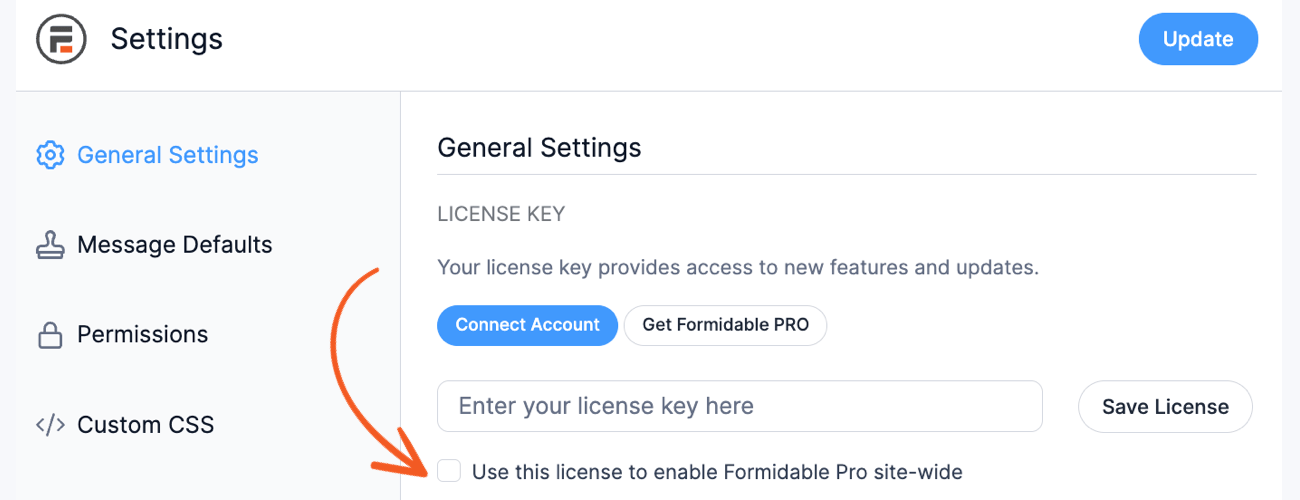The height and width of the screenshot is (500, 1300).
Task: Click the Permissions padlock icon
Action: tap(50, 334)
